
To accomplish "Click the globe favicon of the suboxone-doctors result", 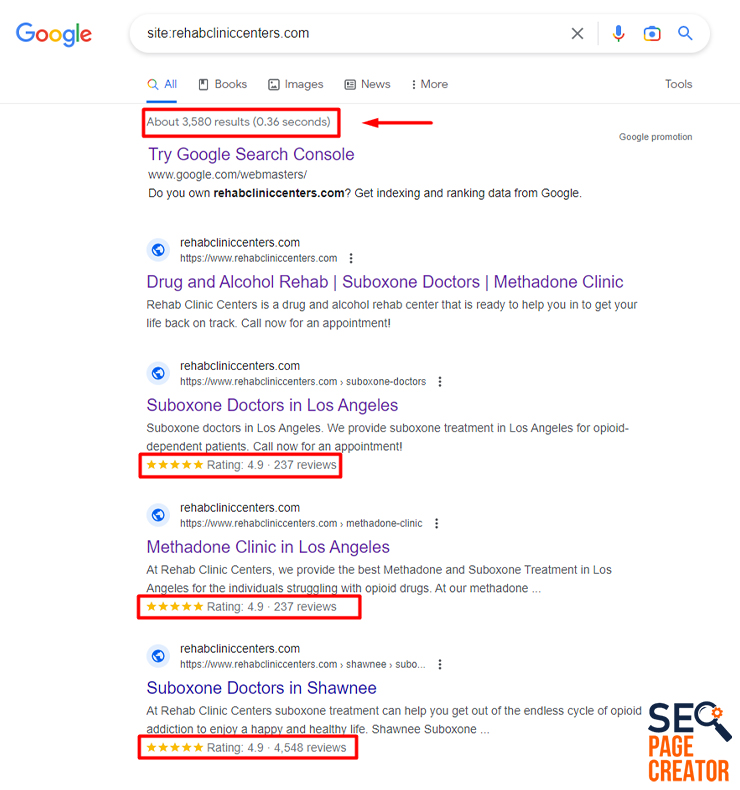I will point(158,373).
